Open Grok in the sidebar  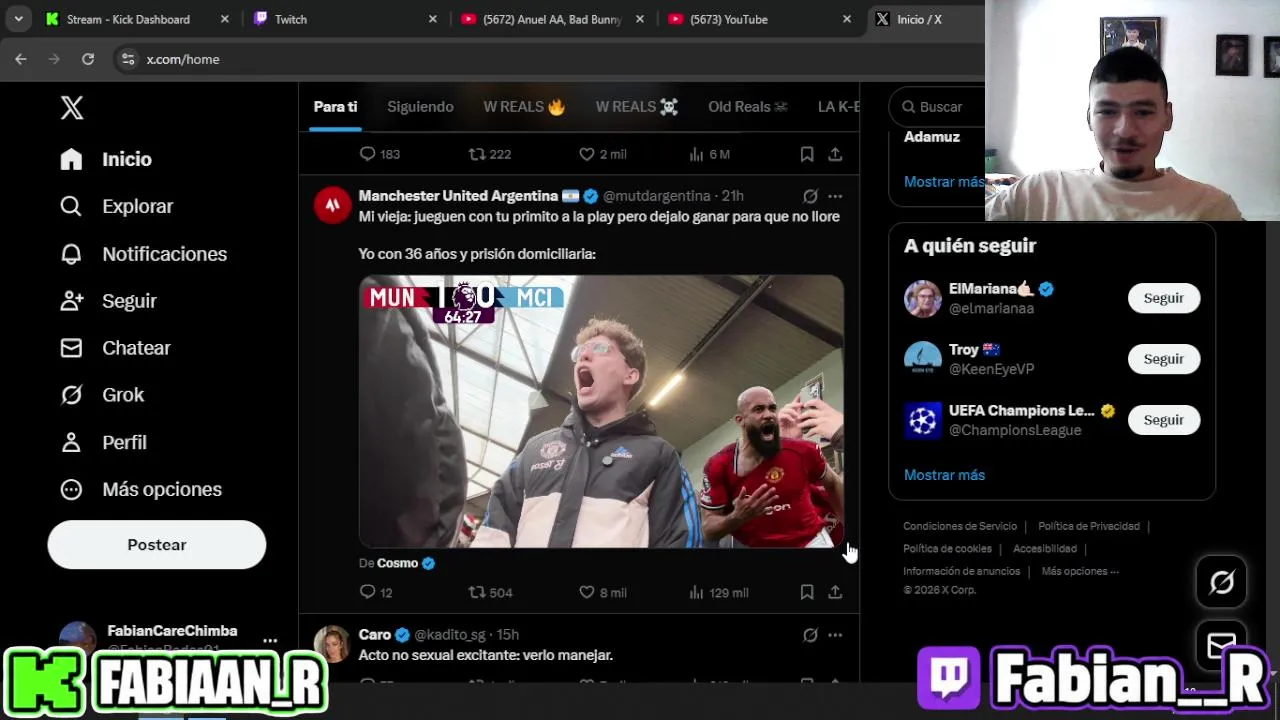pyautogui.click(x=102, y=395)
